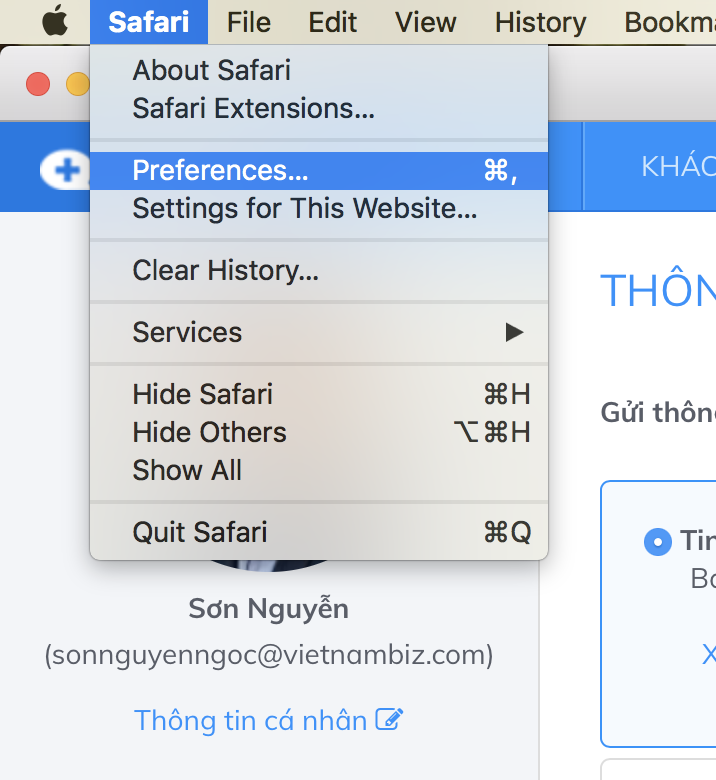Viewport: 716px width, 780px height.
Task: Open the File menu
Action: tap(249, 21)
